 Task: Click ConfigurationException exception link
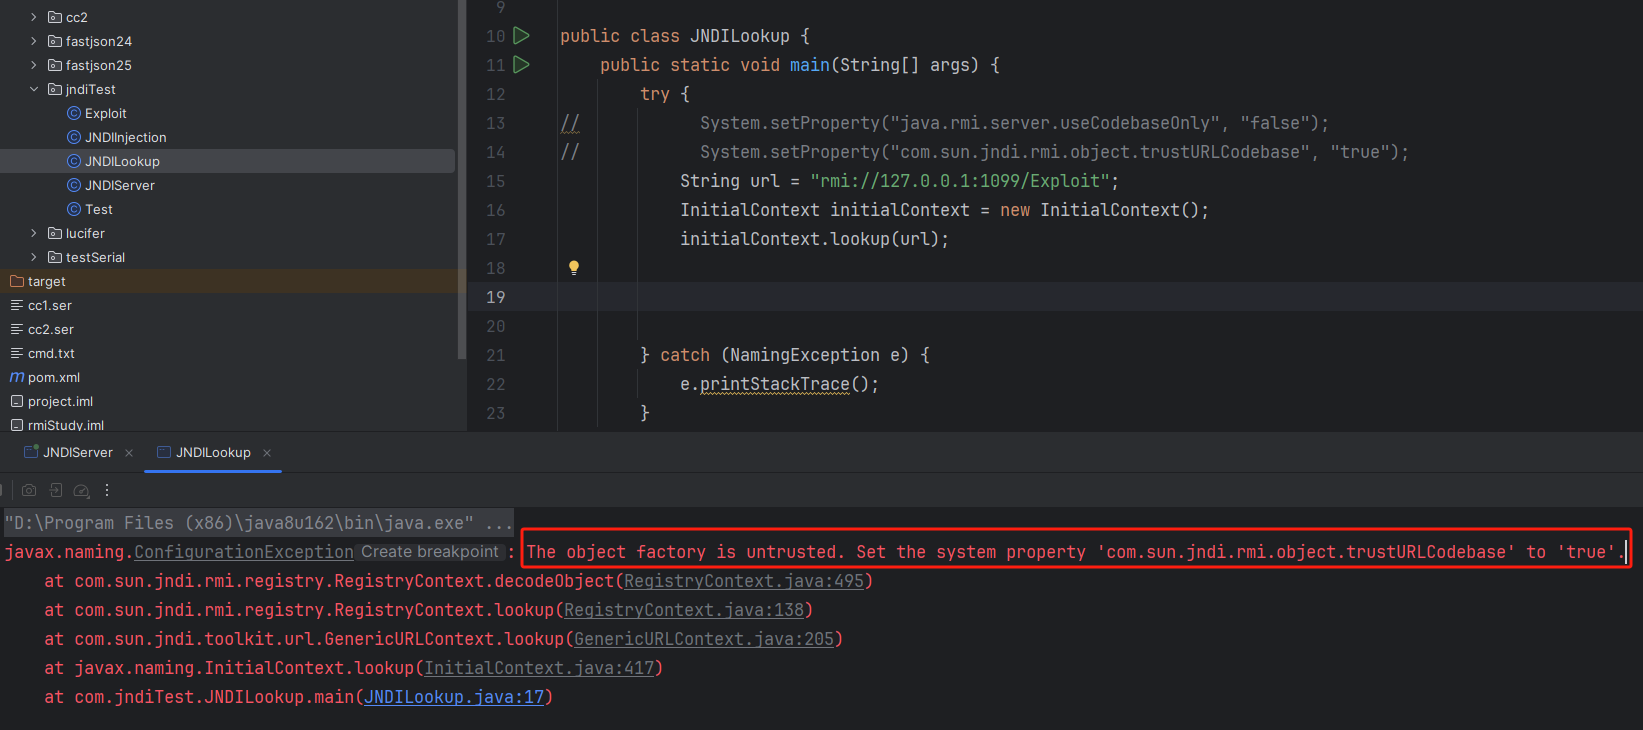pyautogui.click(x=244, y=552)
